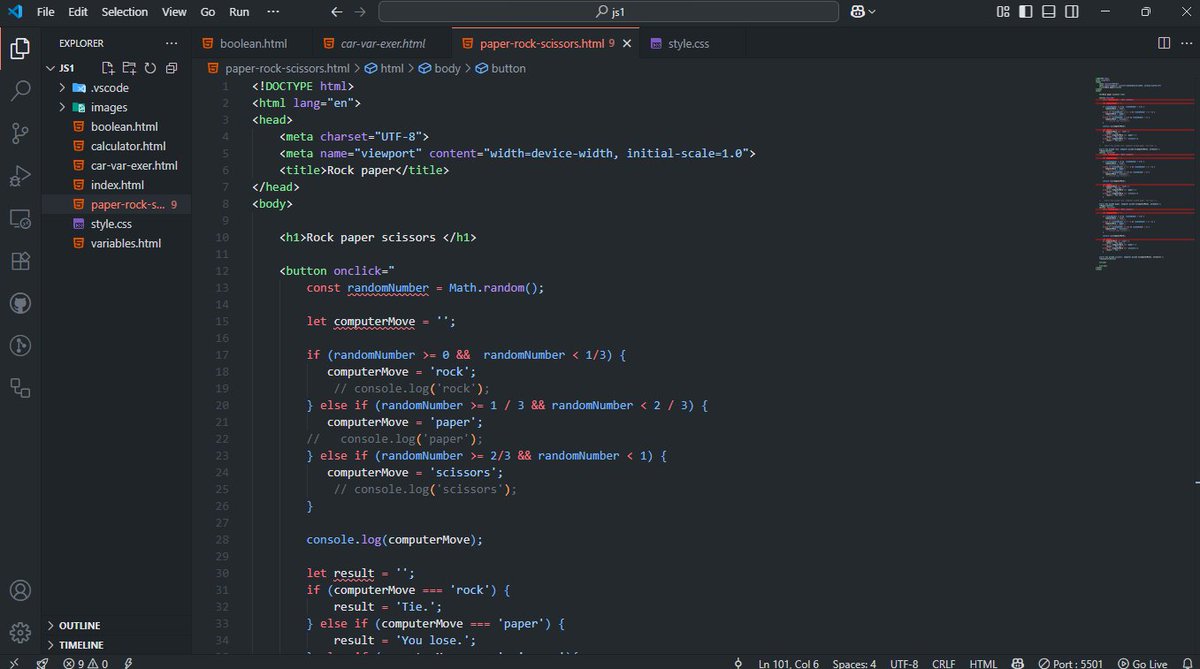This screenshot has height=669, width=1200.
Task: Open the Source Control view
Action: tap(20, 132)
